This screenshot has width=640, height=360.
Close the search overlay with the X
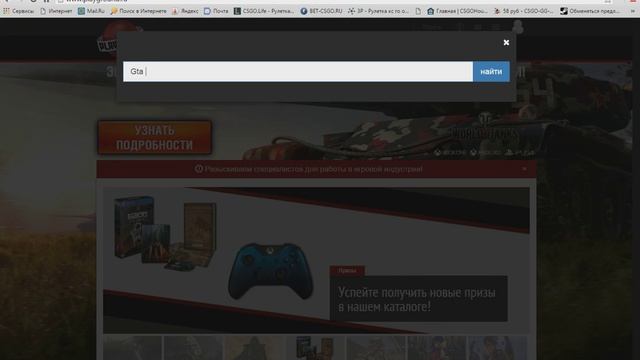pos(506,42)
